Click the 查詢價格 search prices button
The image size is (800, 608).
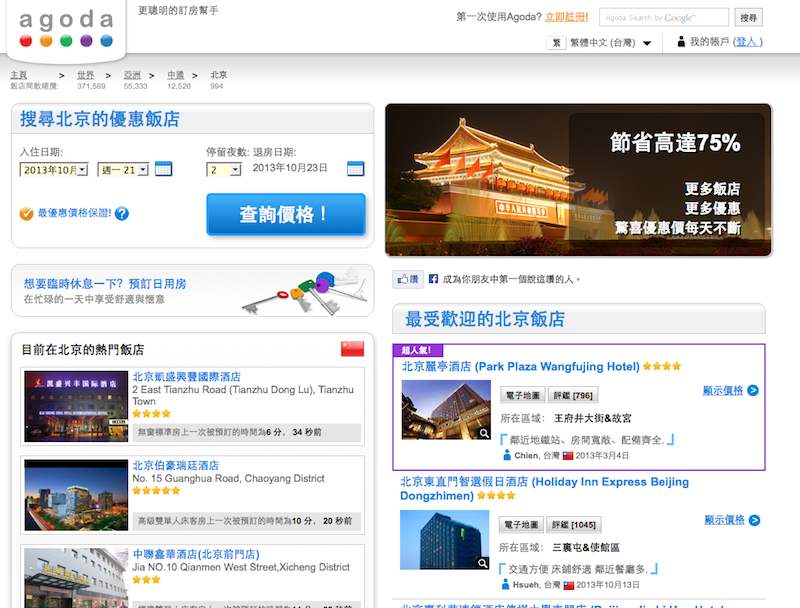point(286,214)
